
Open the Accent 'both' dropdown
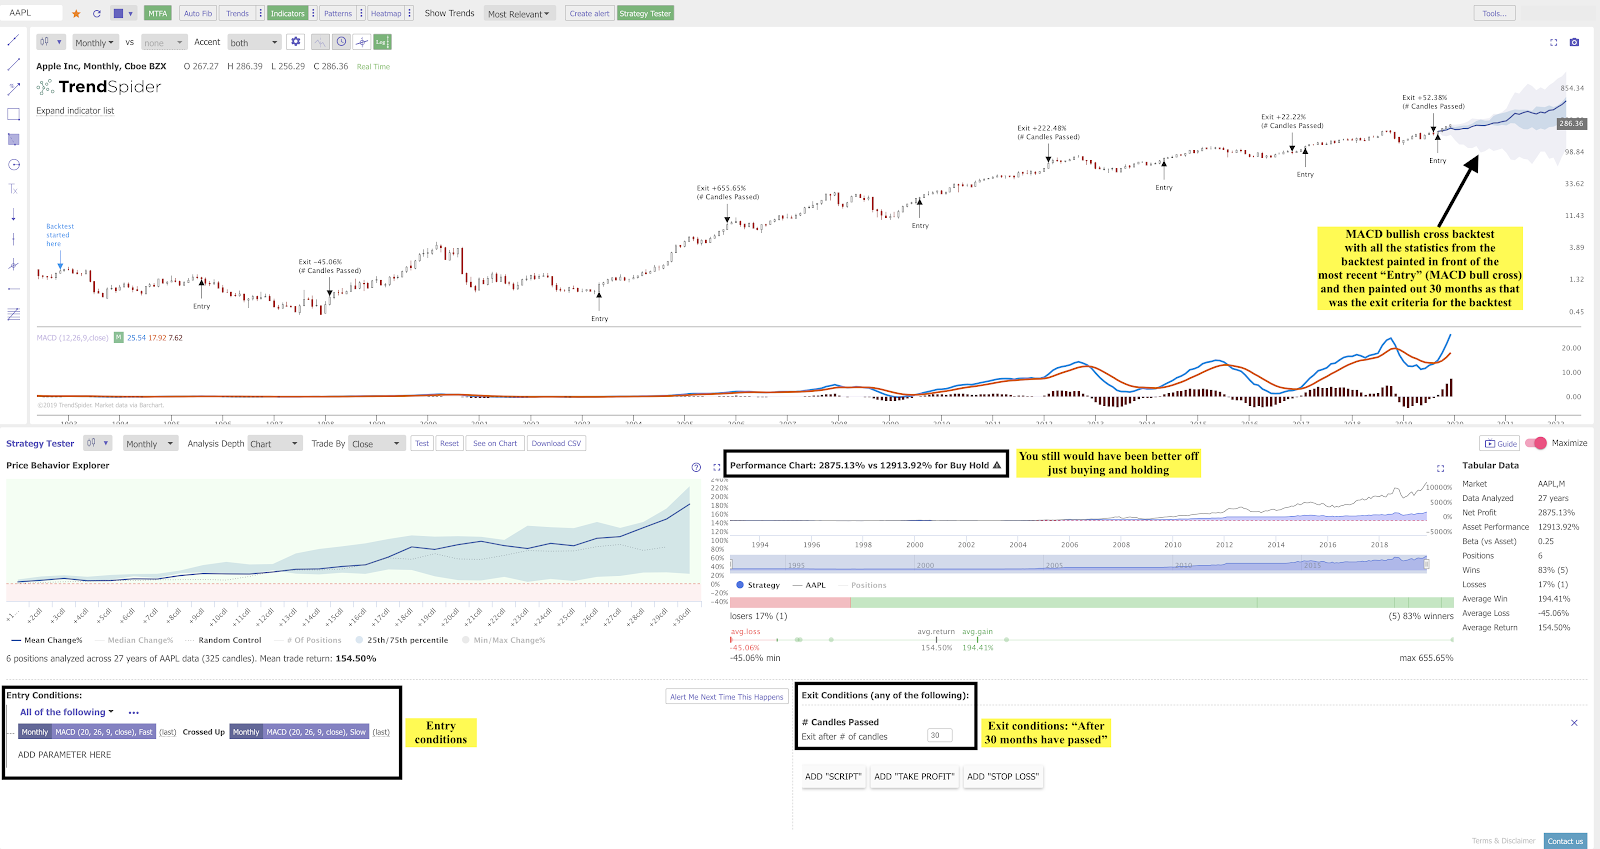pos(254,42)
